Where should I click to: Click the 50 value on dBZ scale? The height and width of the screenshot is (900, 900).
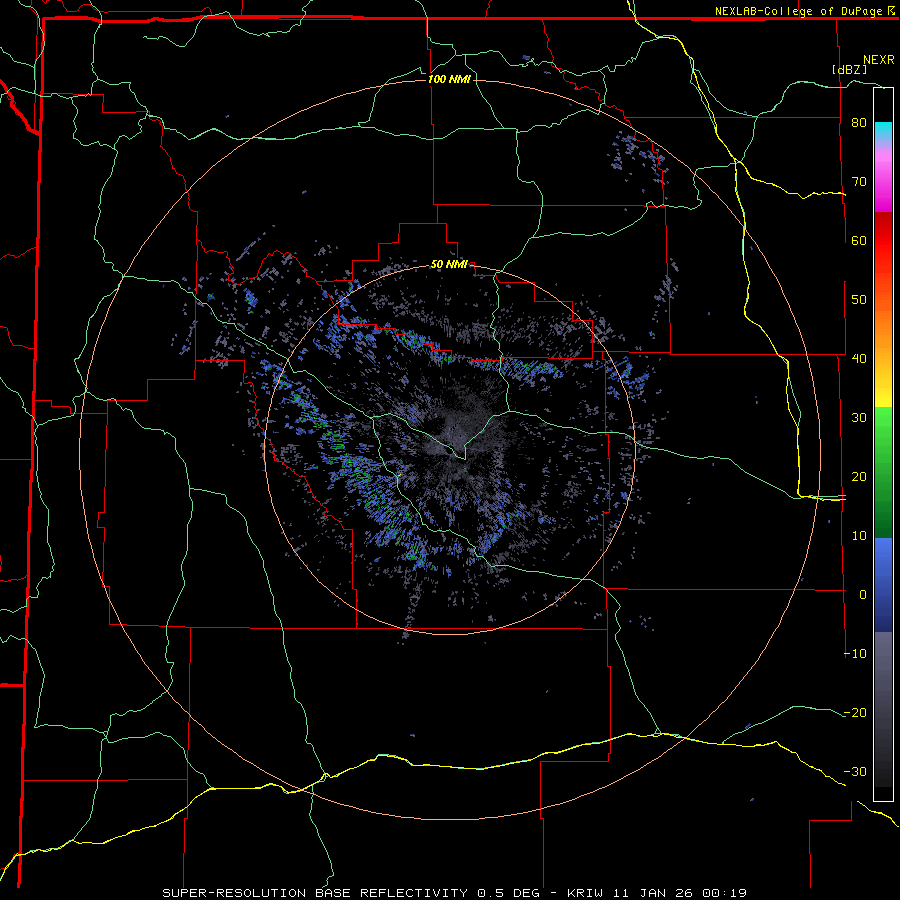coord(859,300)
